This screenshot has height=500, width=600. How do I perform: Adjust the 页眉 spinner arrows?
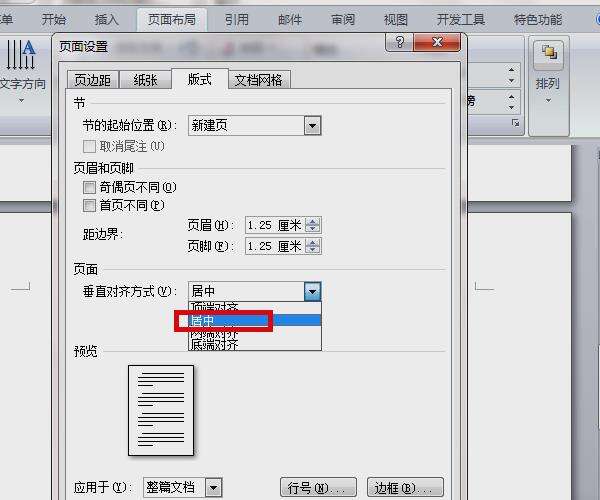pyautogui.click(x=313, y=225)
